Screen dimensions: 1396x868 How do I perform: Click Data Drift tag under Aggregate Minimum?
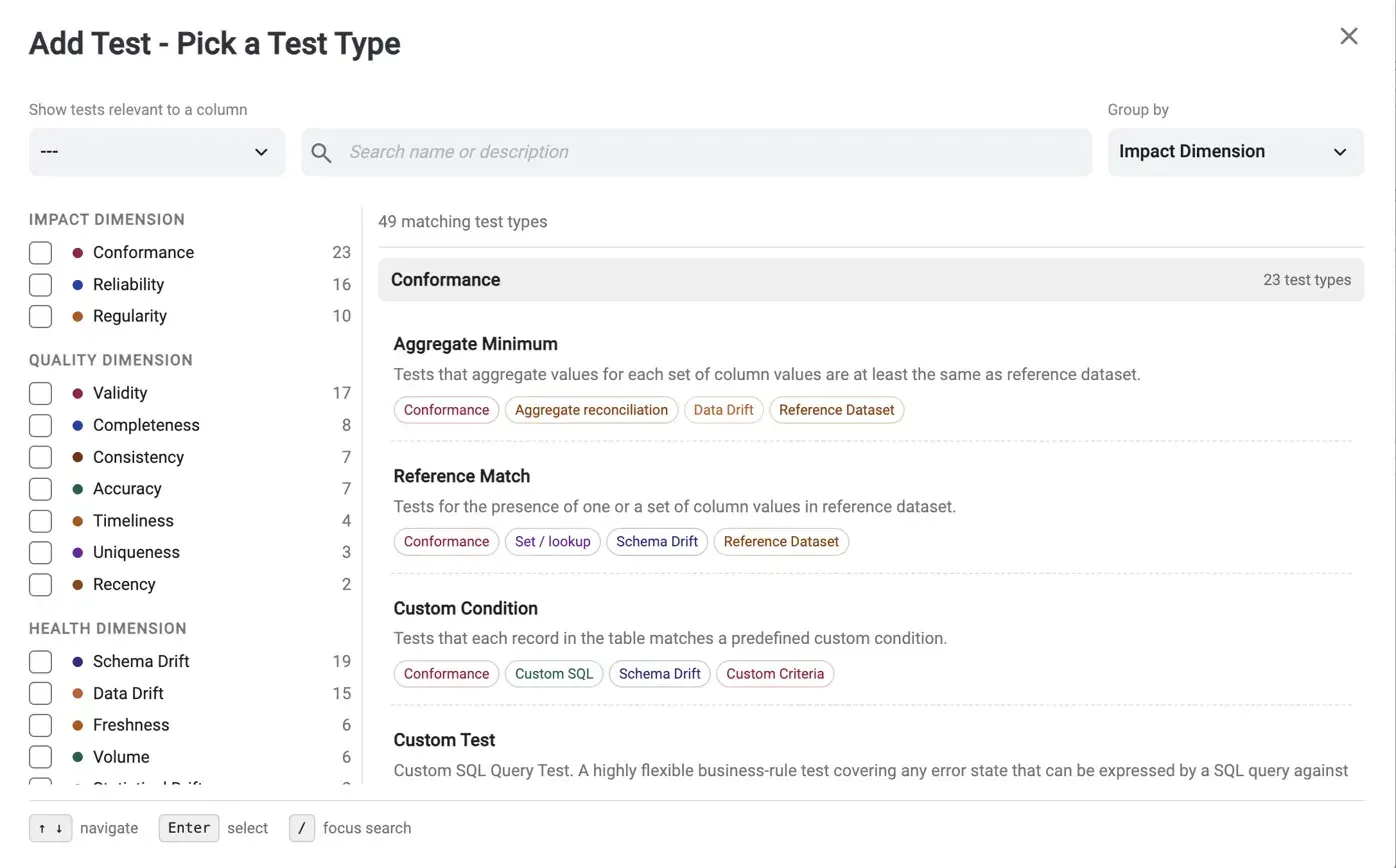tap(723, 410)
